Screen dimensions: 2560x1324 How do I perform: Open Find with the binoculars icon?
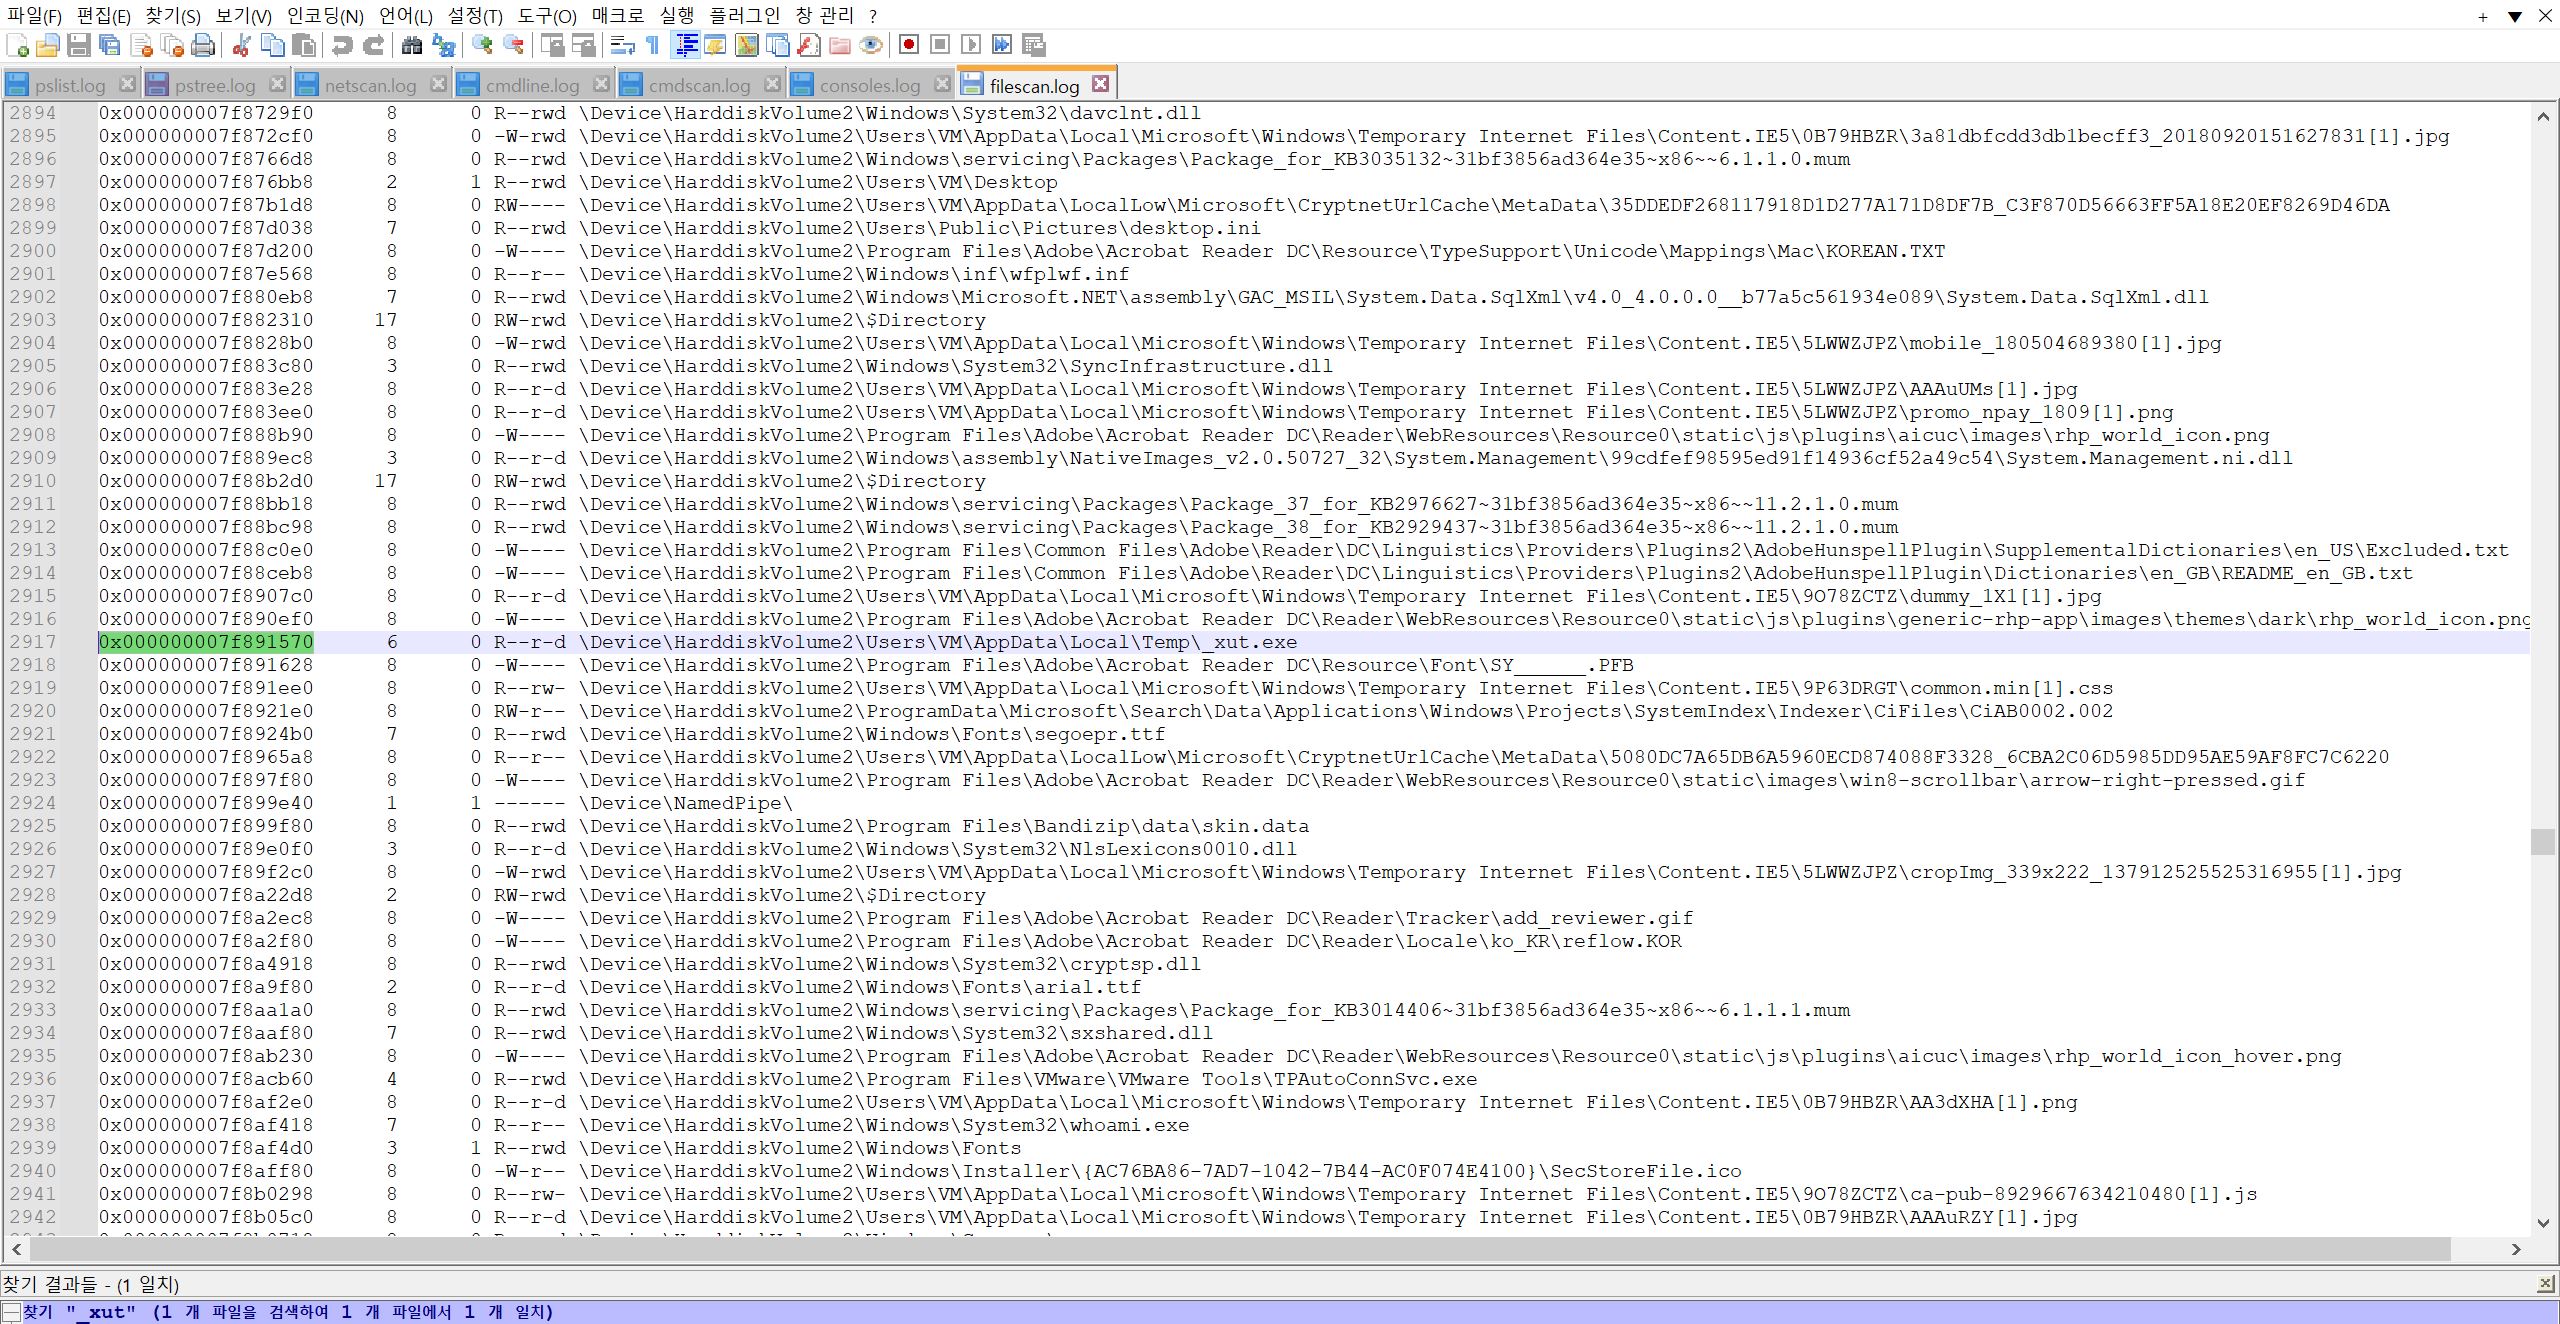click(411, 45)
